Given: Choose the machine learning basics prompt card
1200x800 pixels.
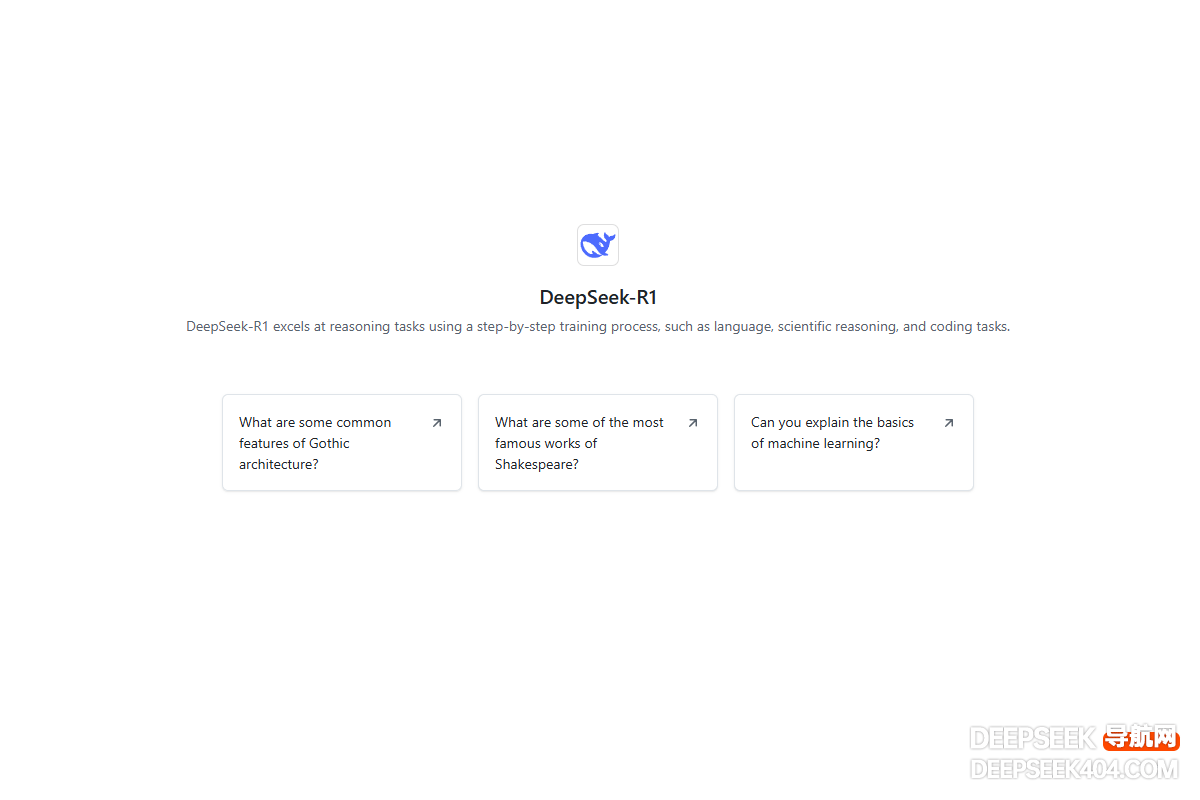Looking at the screenshot, I should (854, 442).
